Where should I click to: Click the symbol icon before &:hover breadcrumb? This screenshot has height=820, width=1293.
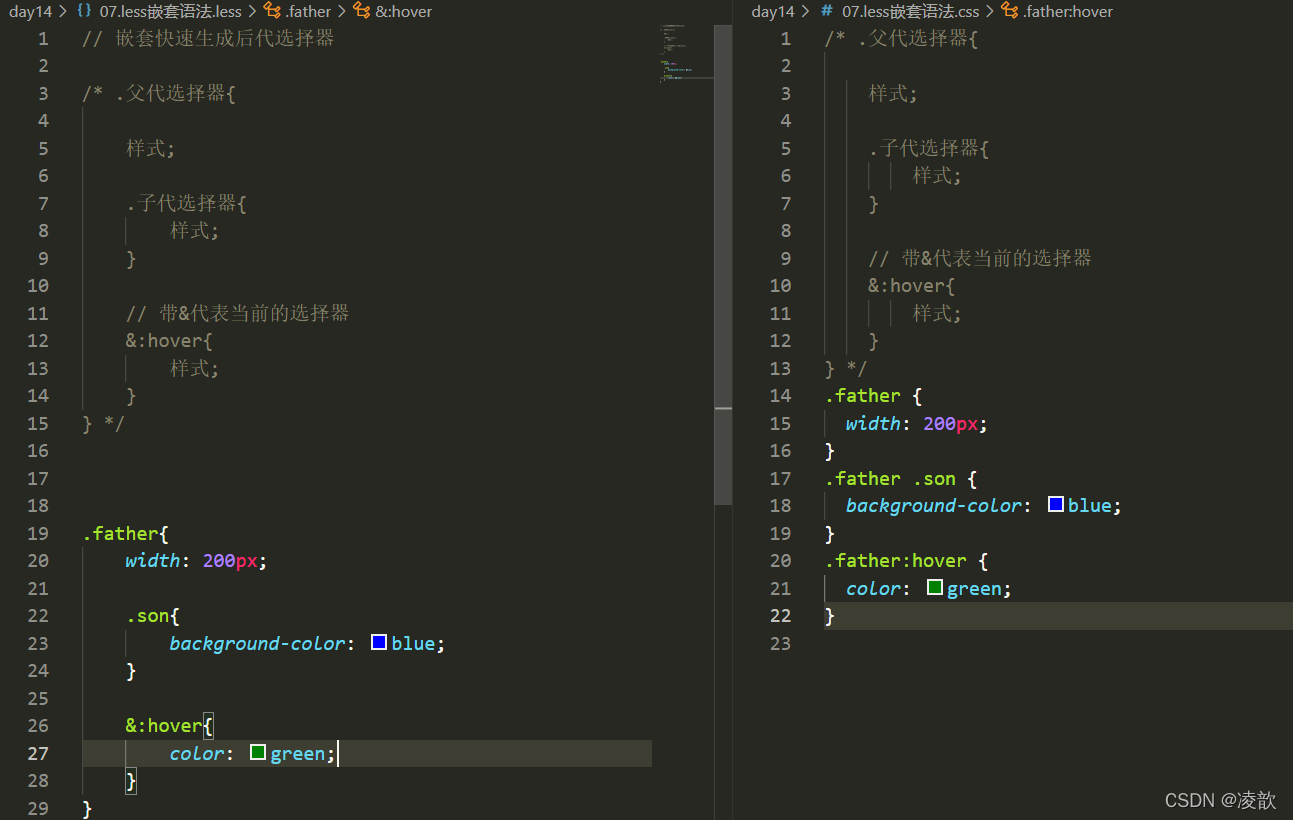pos(362,11)
